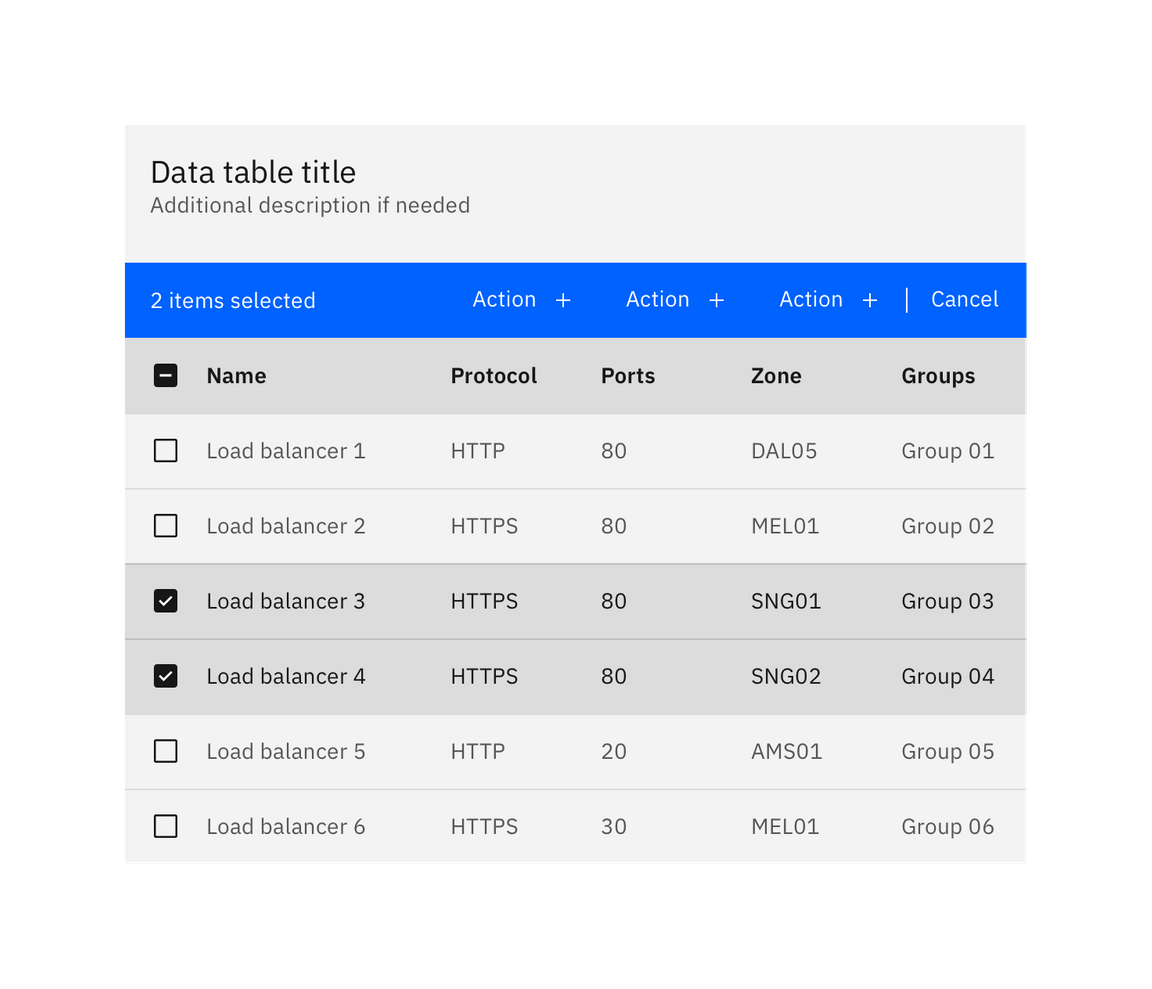
Task: Click the indeterminate select-all checkbox icon
Action: pyautogui.click(x=165, y=376)
